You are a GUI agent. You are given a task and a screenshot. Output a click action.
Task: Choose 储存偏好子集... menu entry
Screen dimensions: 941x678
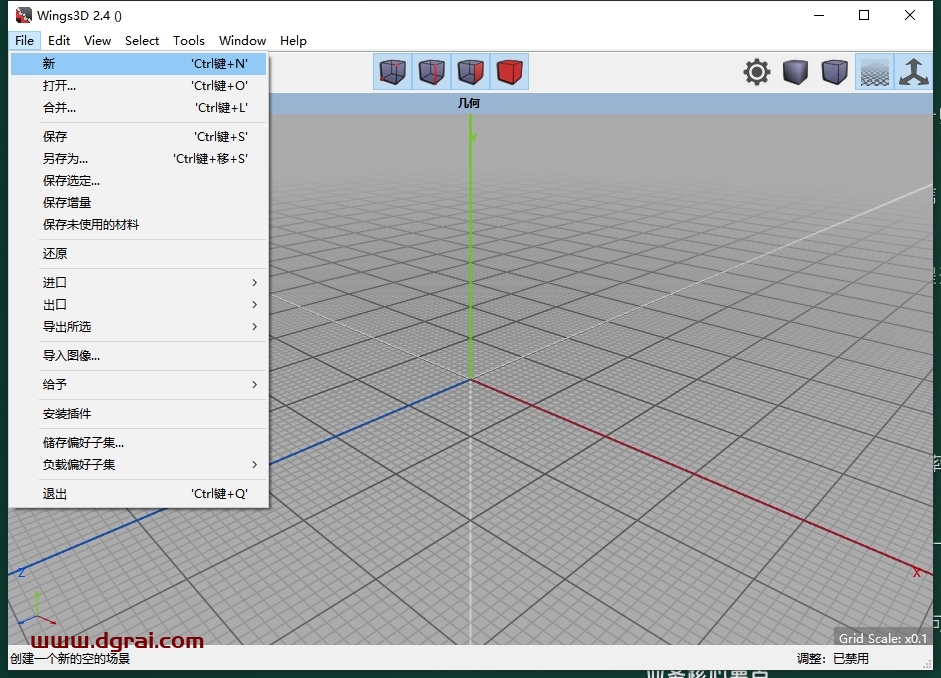point(139,443)
